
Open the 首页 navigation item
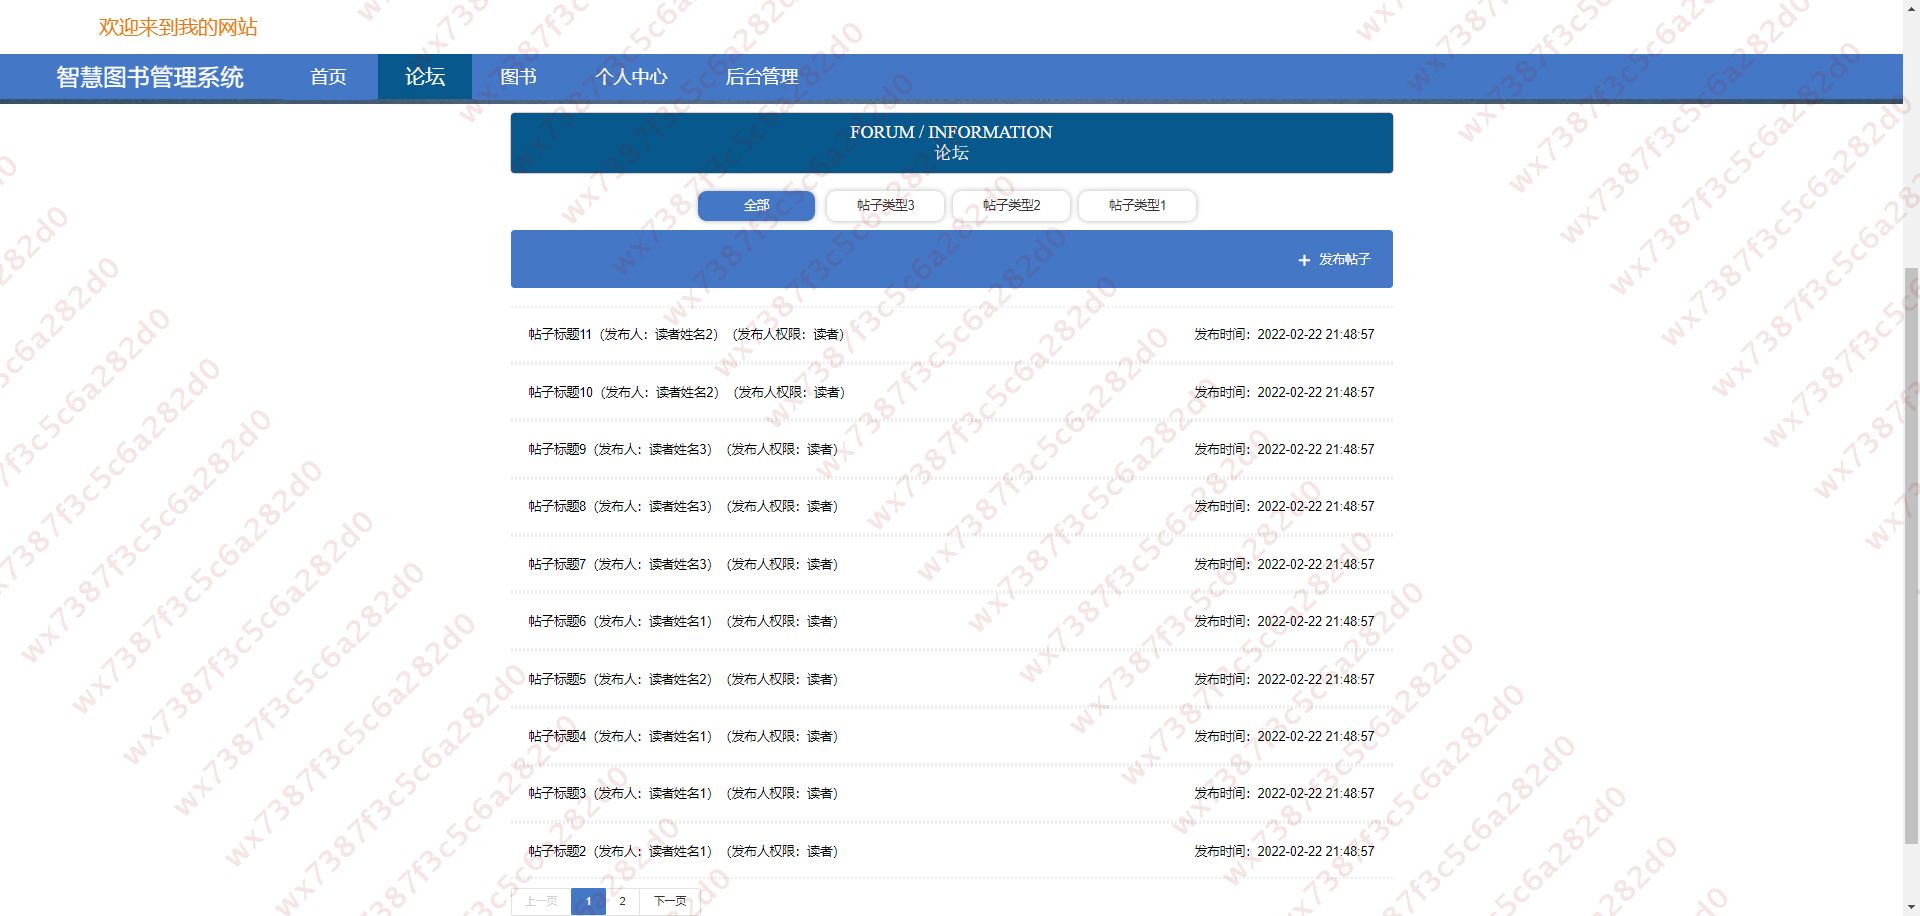(328, 77)
